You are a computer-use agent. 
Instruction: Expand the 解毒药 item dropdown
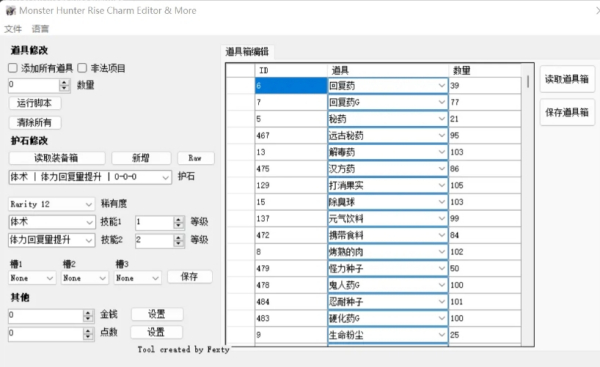pyautogui.click(x=441, y=152)
